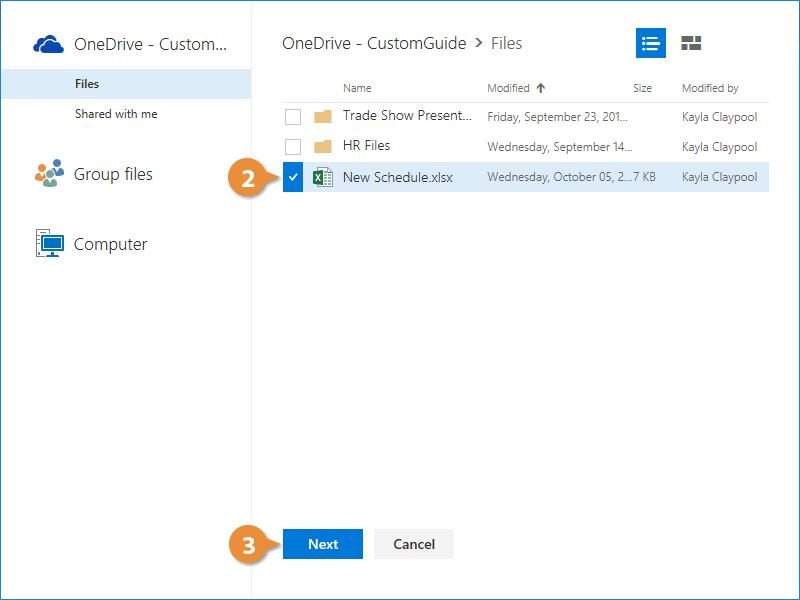This screenshot has height=600, width=800.
Task: Click the HR Files folder icon
Action: [323, 146]
